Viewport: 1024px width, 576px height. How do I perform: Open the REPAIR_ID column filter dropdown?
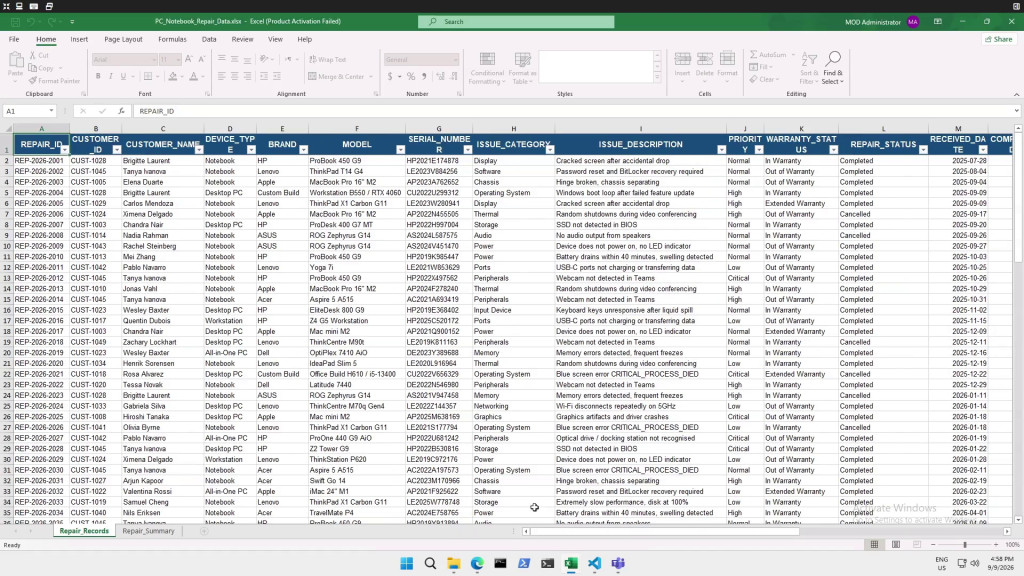tap(64, 150)
